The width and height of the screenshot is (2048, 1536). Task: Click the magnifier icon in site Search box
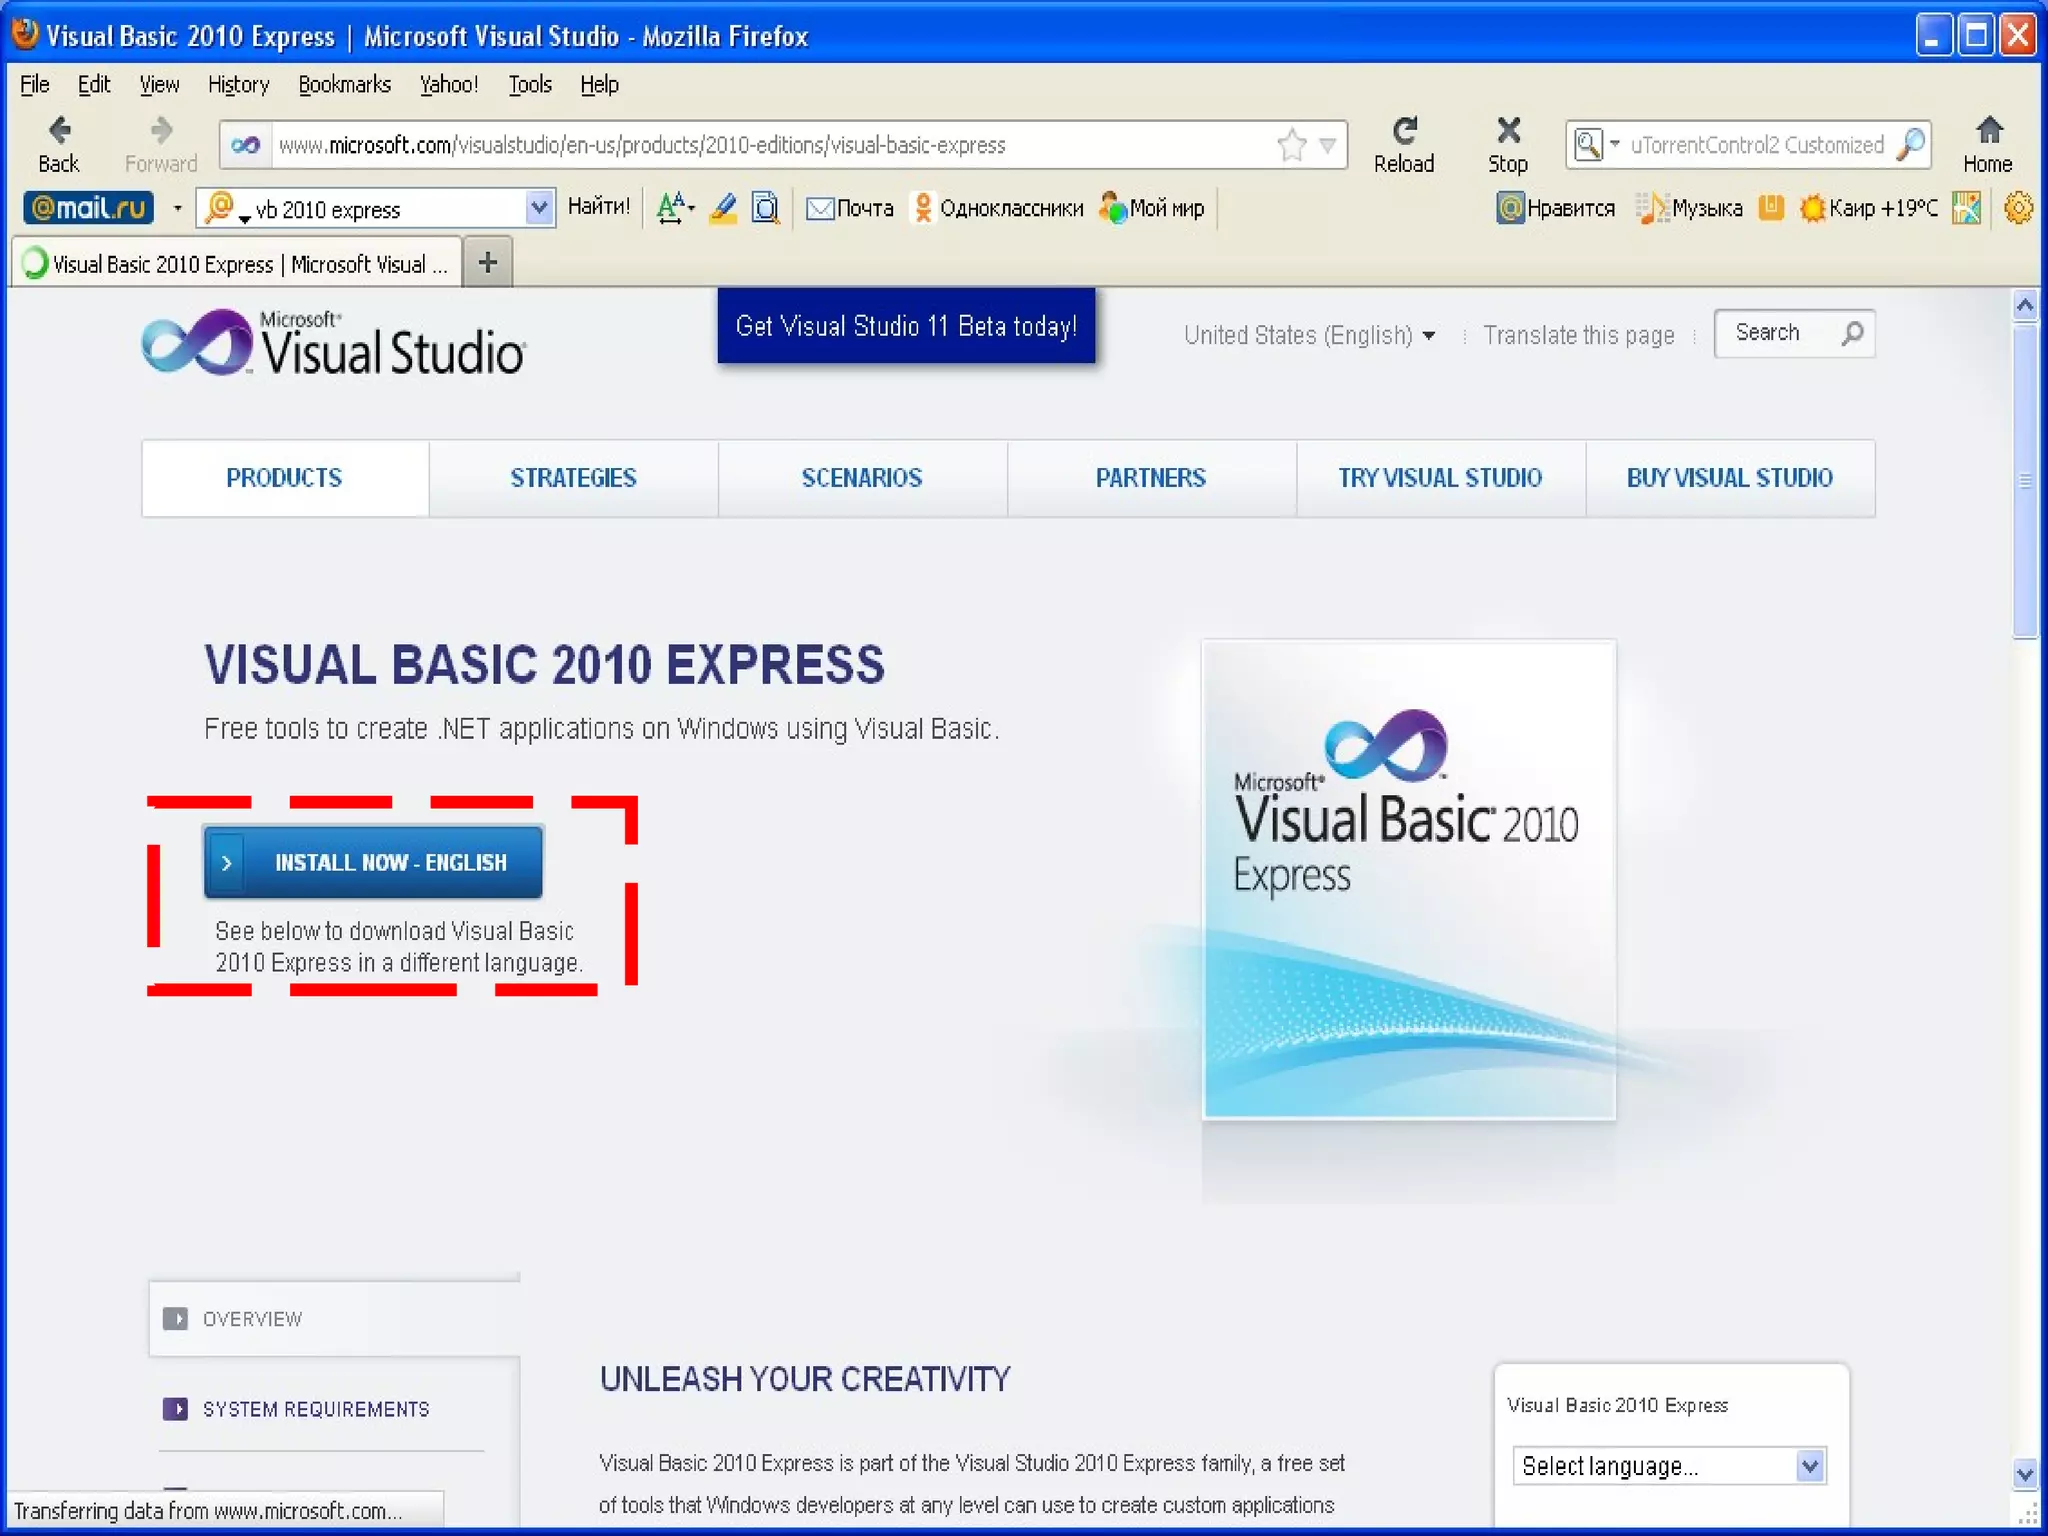pyautogui.click(x=1853, y=333)
